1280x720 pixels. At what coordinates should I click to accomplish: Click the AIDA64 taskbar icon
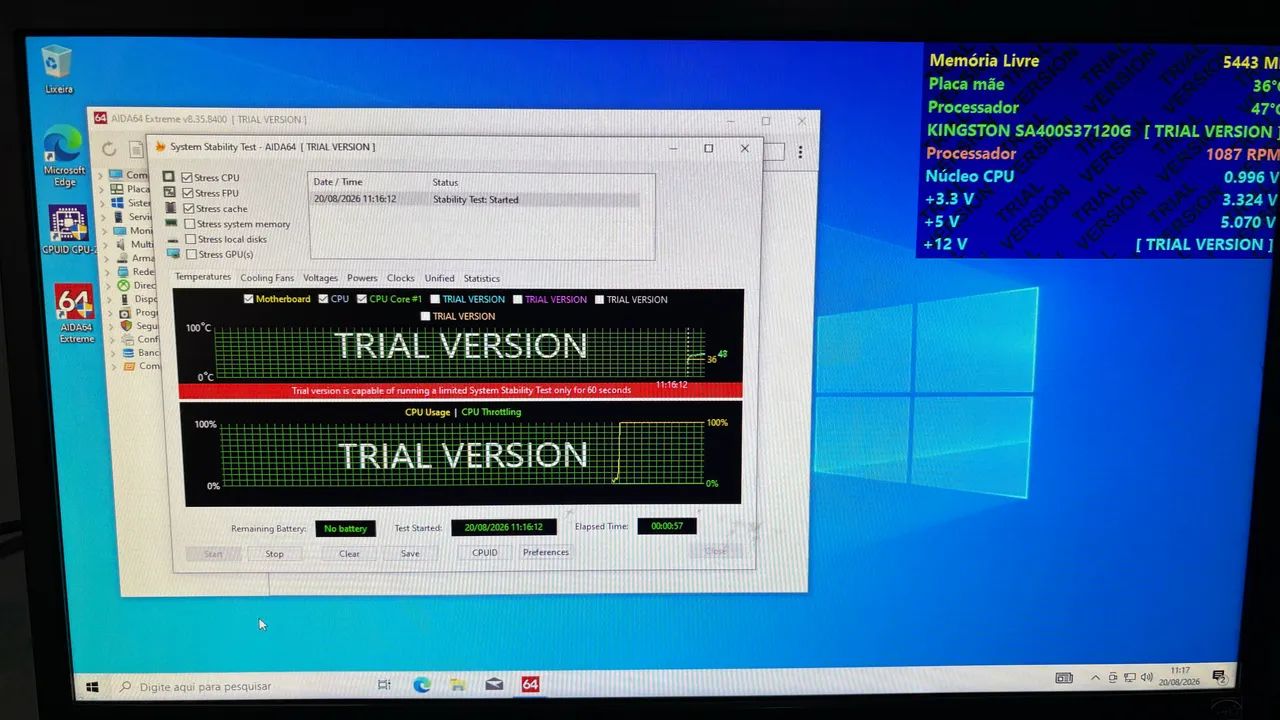pos(530,685)
